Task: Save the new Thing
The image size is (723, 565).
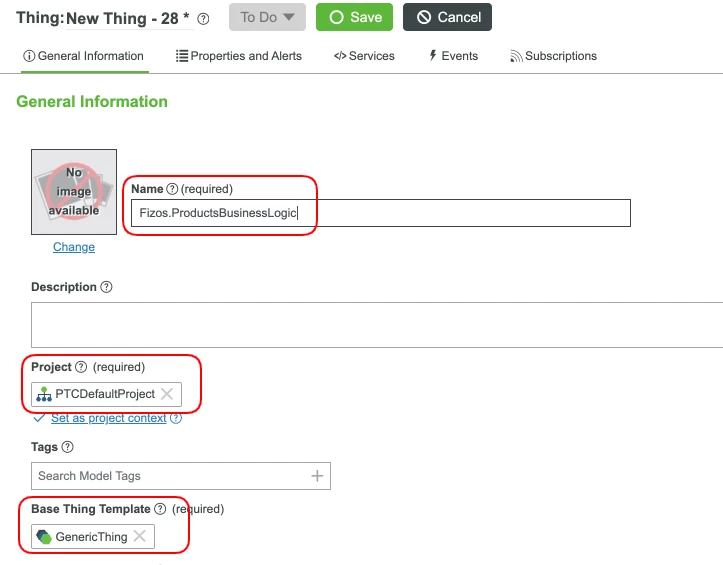Action: pyautogui.click(x=354, y=17)
